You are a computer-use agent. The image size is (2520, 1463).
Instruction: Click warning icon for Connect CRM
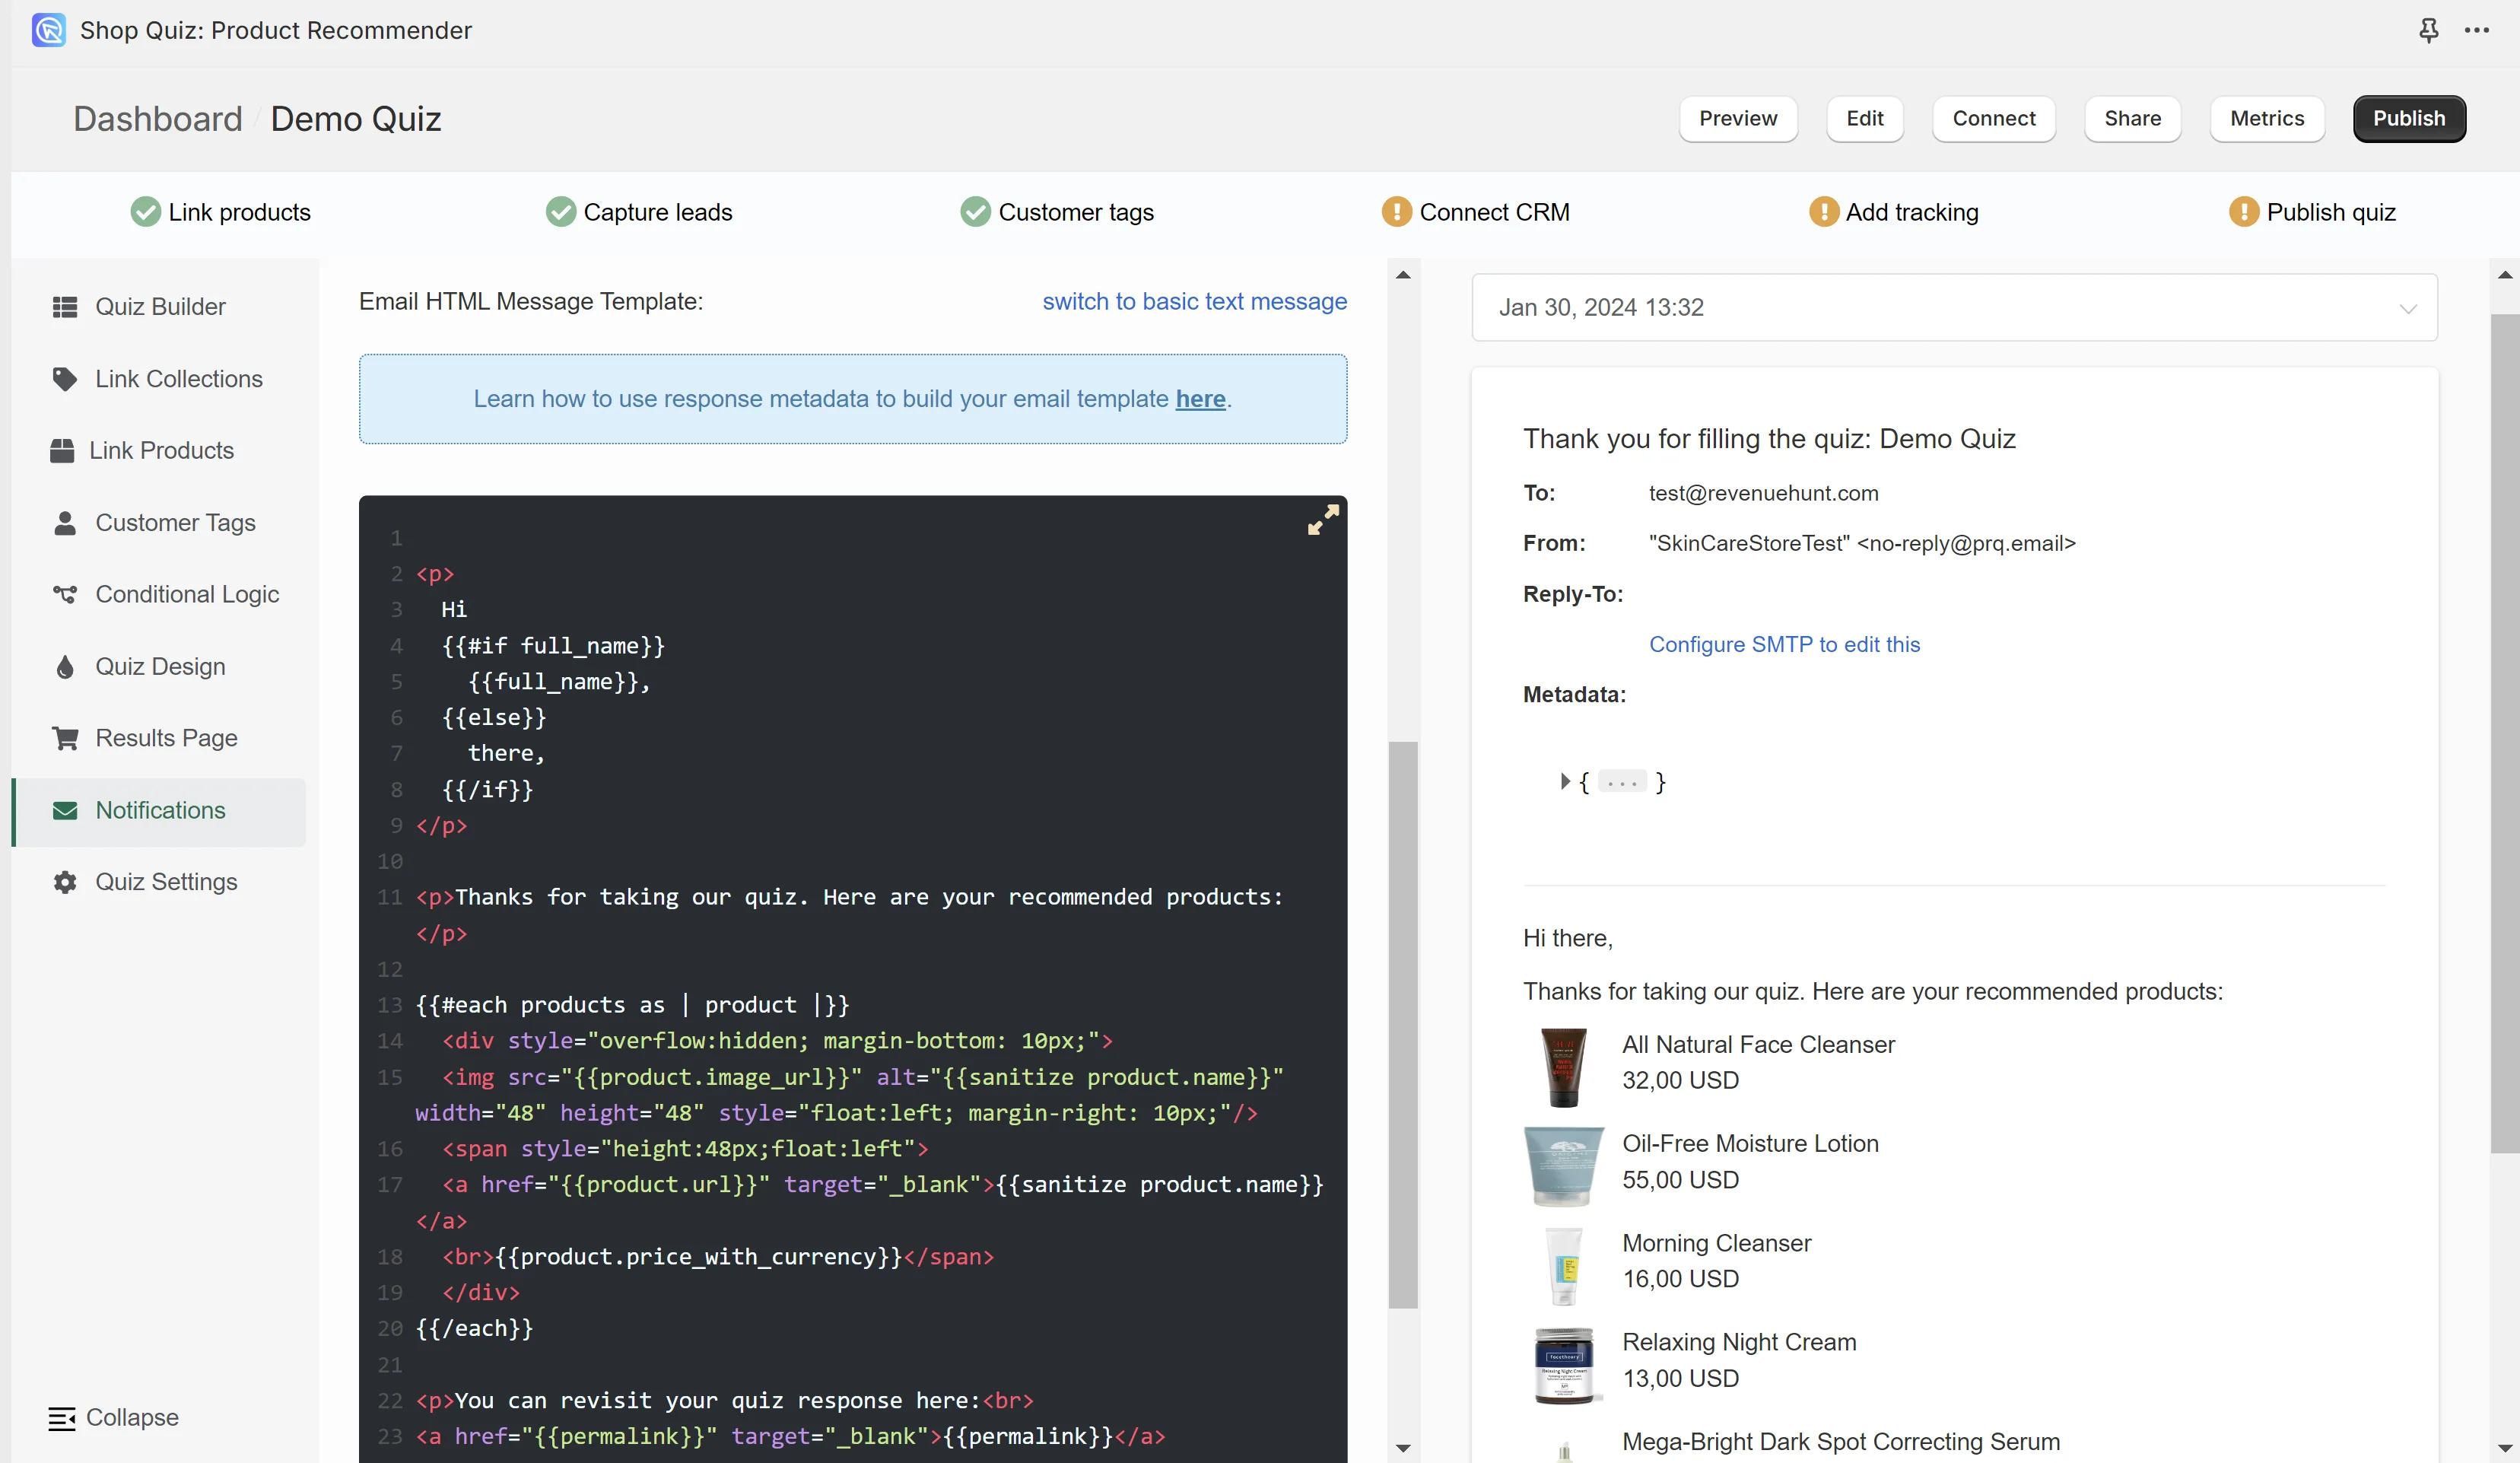click(1396, 212)
